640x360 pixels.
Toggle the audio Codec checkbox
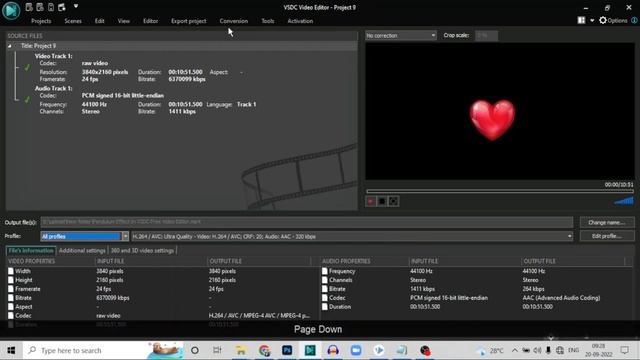point(324,298)
